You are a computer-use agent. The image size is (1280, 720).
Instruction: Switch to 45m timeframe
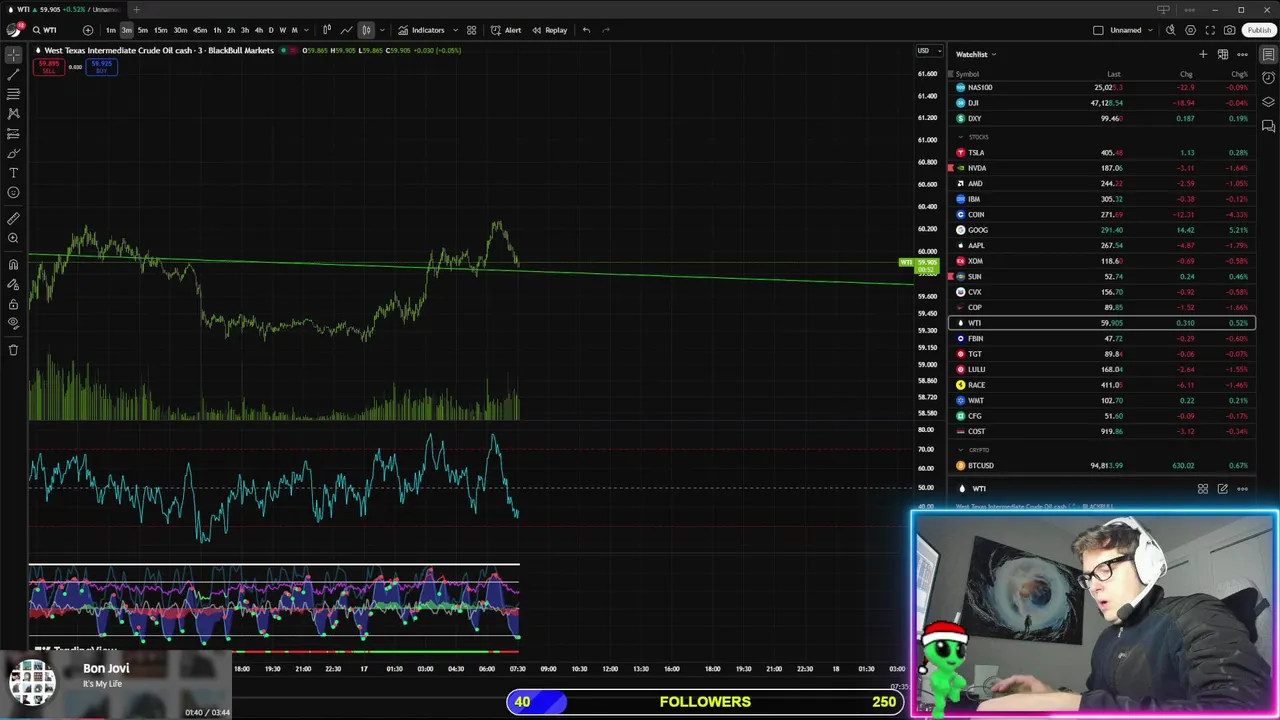pyautogui.click(x=200, y=30)
